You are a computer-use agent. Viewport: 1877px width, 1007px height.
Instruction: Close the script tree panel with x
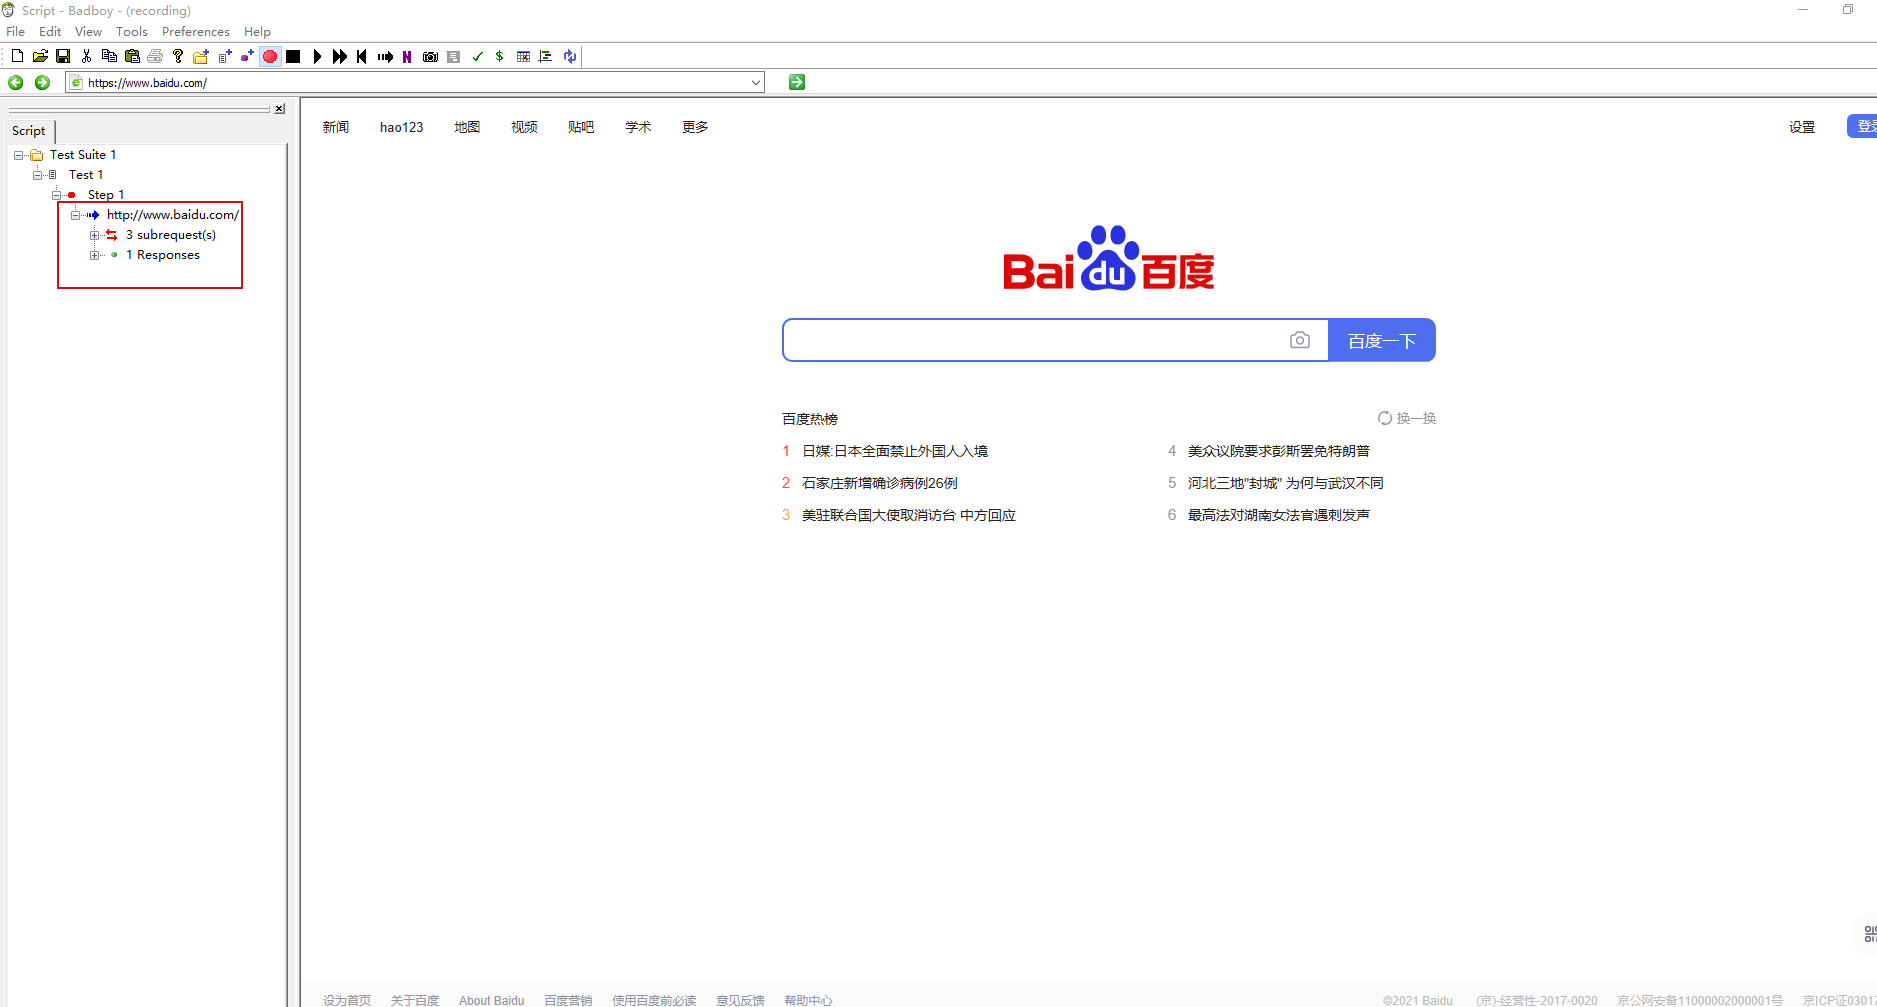[280, 109]
